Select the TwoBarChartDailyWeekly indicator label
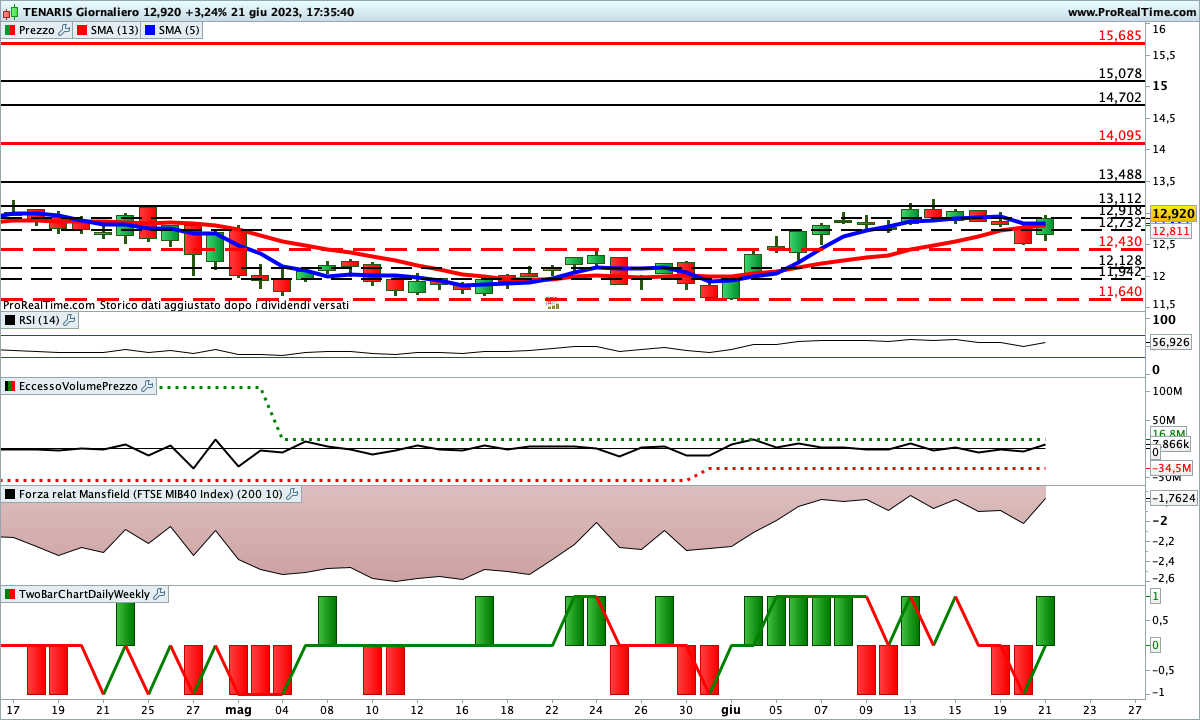The height and width of the screenshot is (720, 1200). pyautogui.click(x=84, y=594)
